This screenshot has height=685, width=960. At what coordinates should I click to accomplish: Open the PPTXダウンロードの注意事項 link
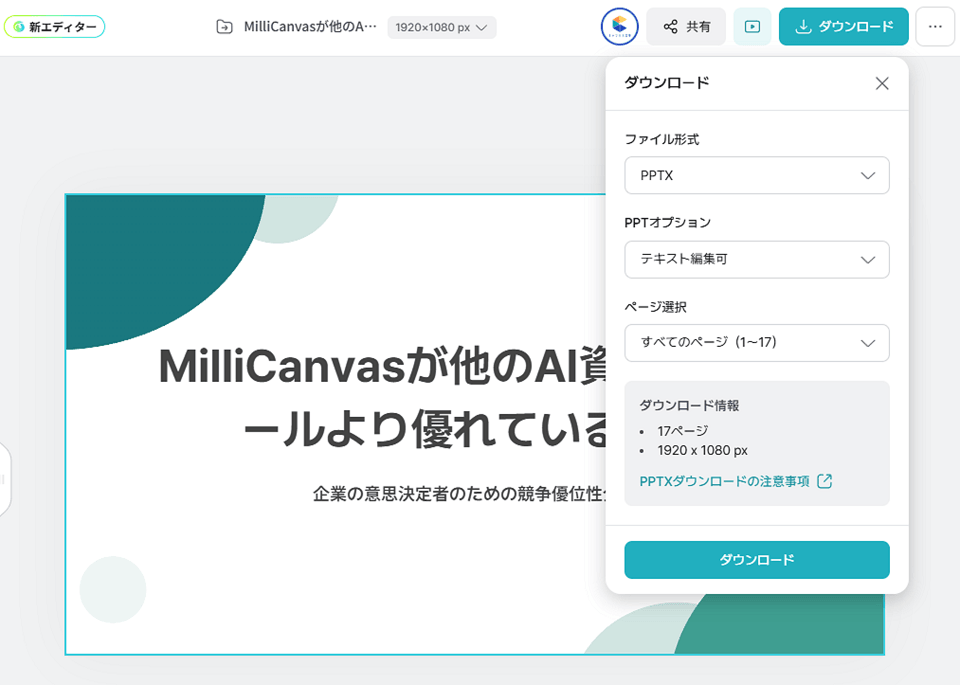pos(724,482)
